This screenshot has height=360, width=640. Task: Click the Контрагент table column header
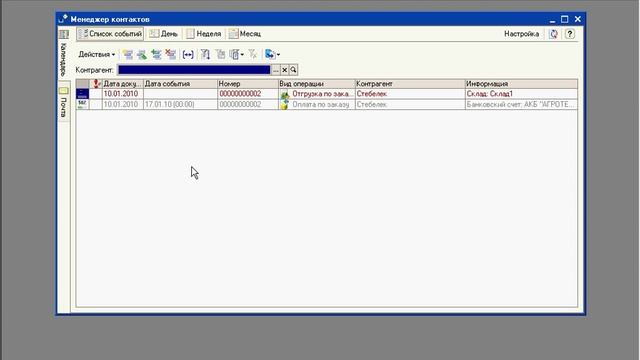410,84
